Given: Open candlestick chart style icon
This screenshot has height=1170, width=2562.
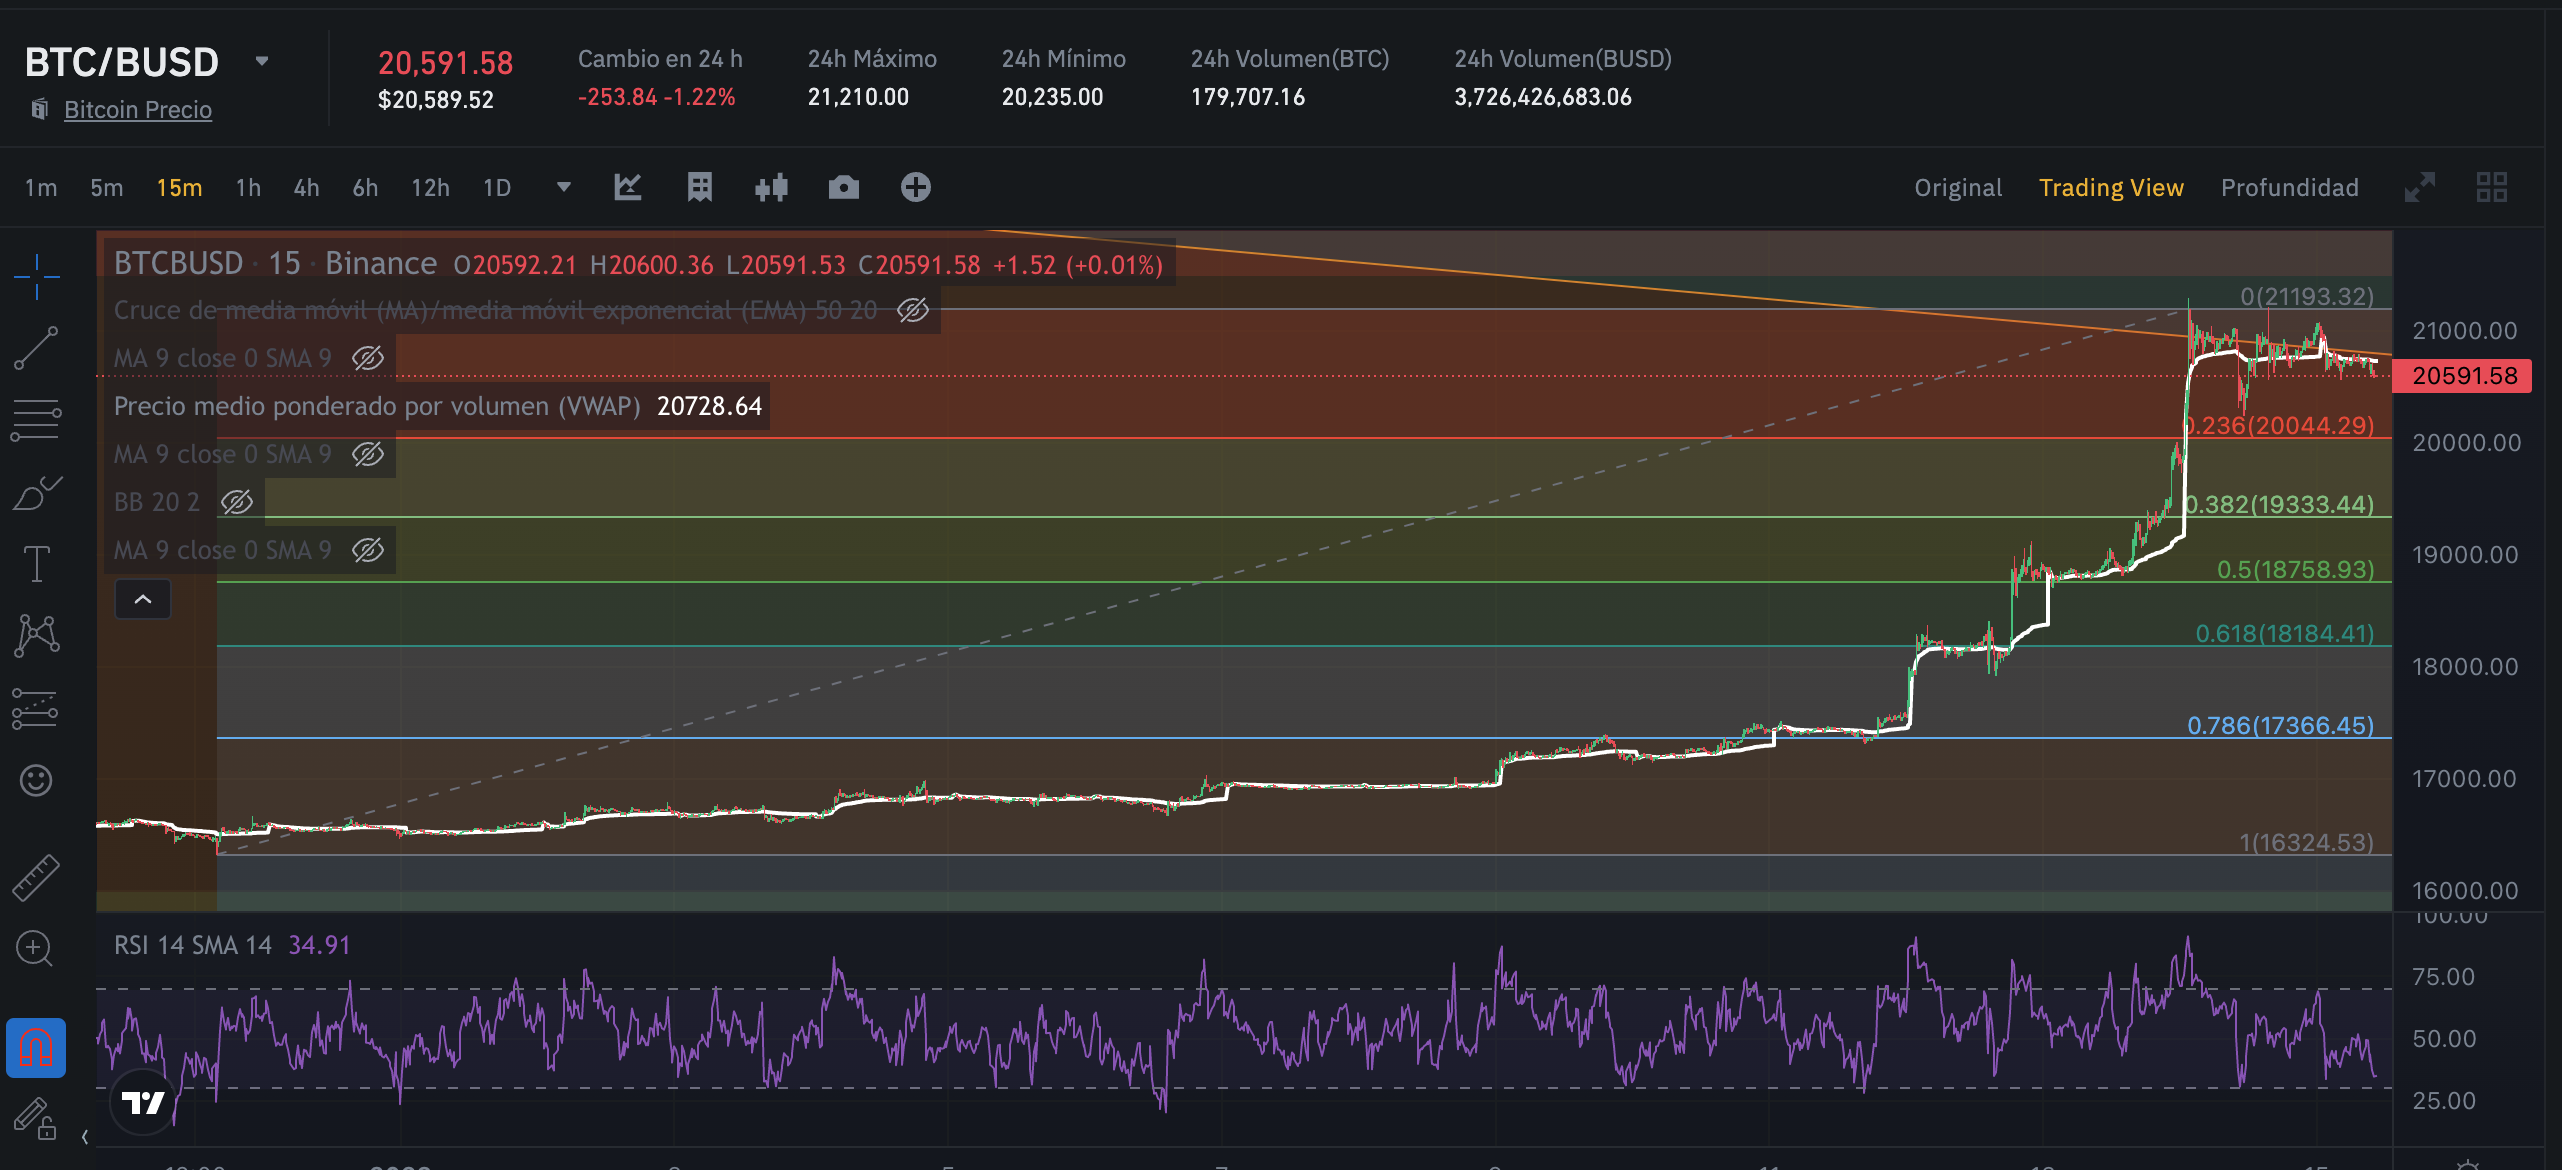Looking at the screenshot, I should click(771, 188).
